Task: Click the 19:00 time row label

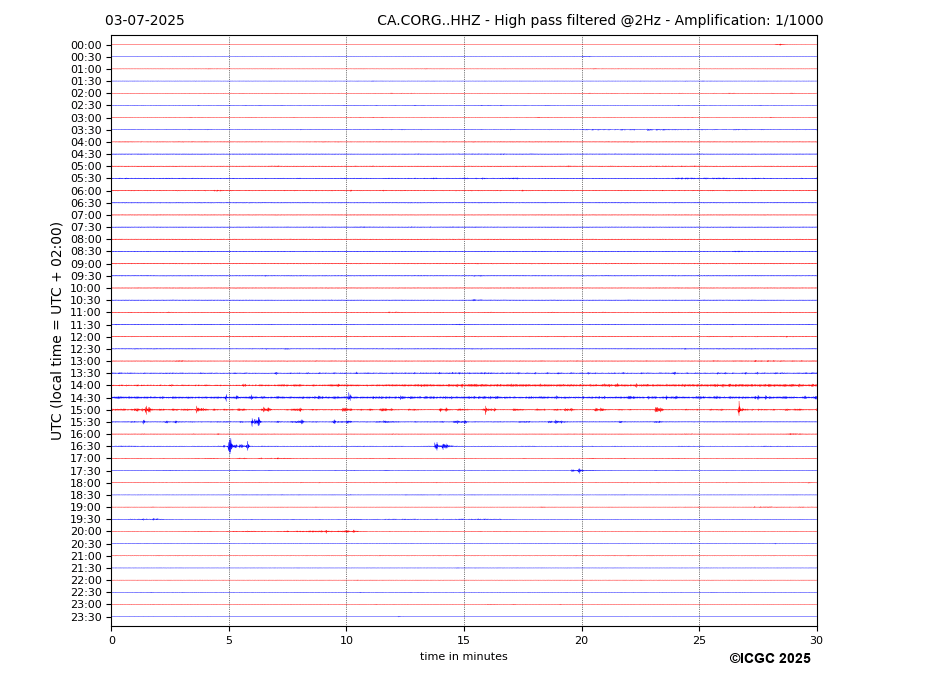Action: (86, 507)
